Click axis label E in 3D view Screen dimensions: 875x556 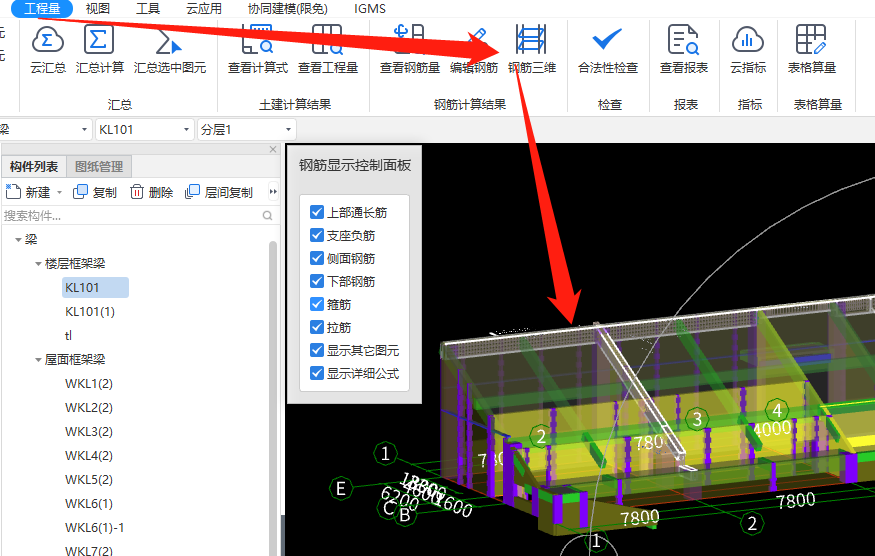[340, 489]
